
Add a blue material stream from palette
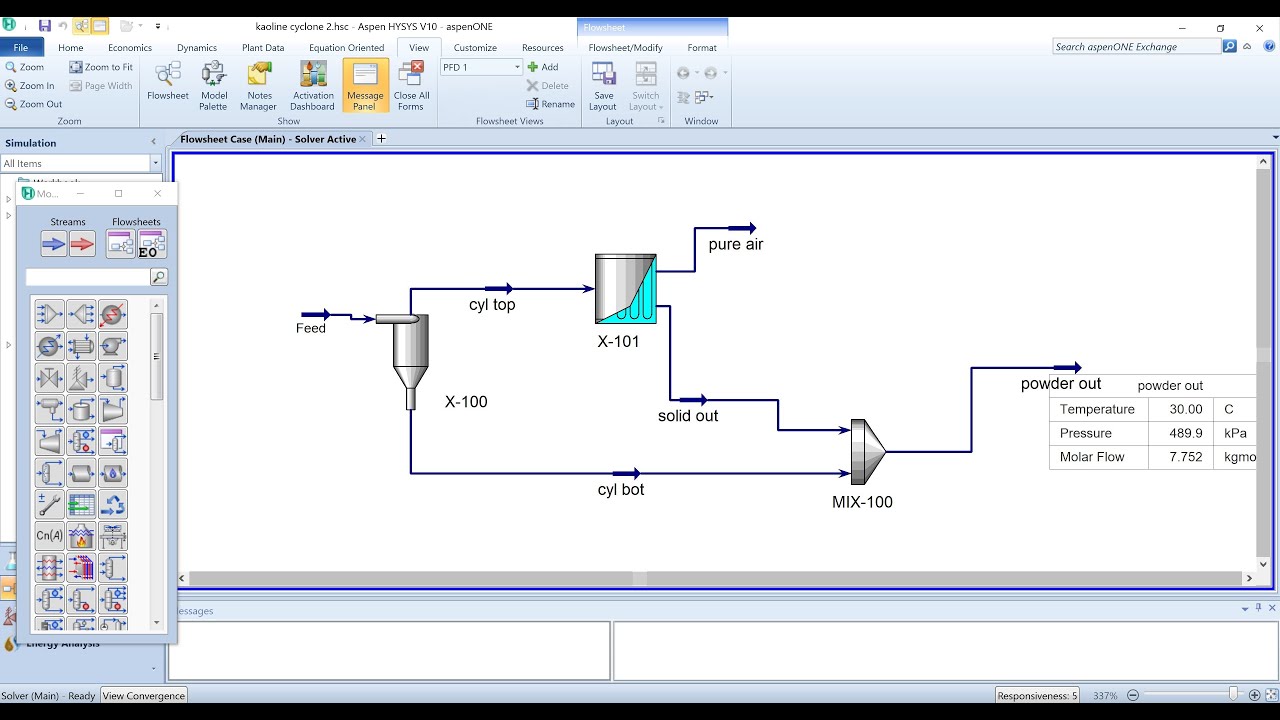(54, 243)
